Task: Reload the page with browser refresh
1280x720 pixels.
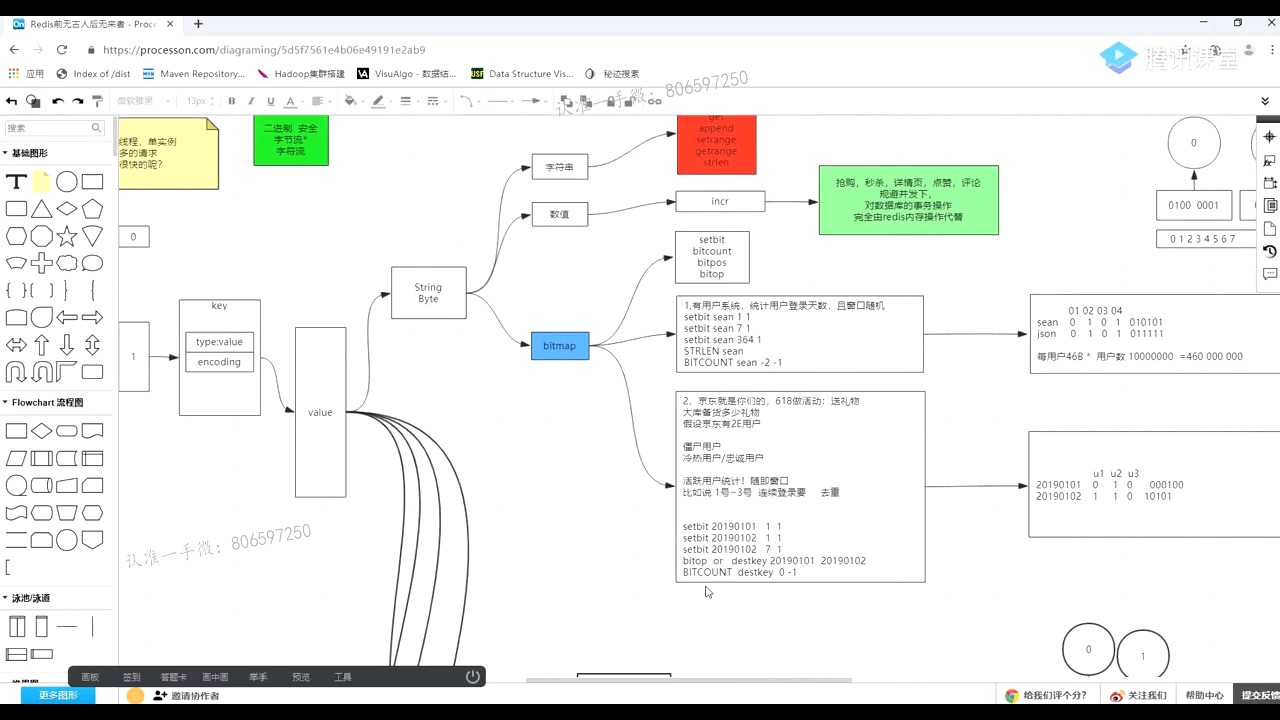Action: 62,49
